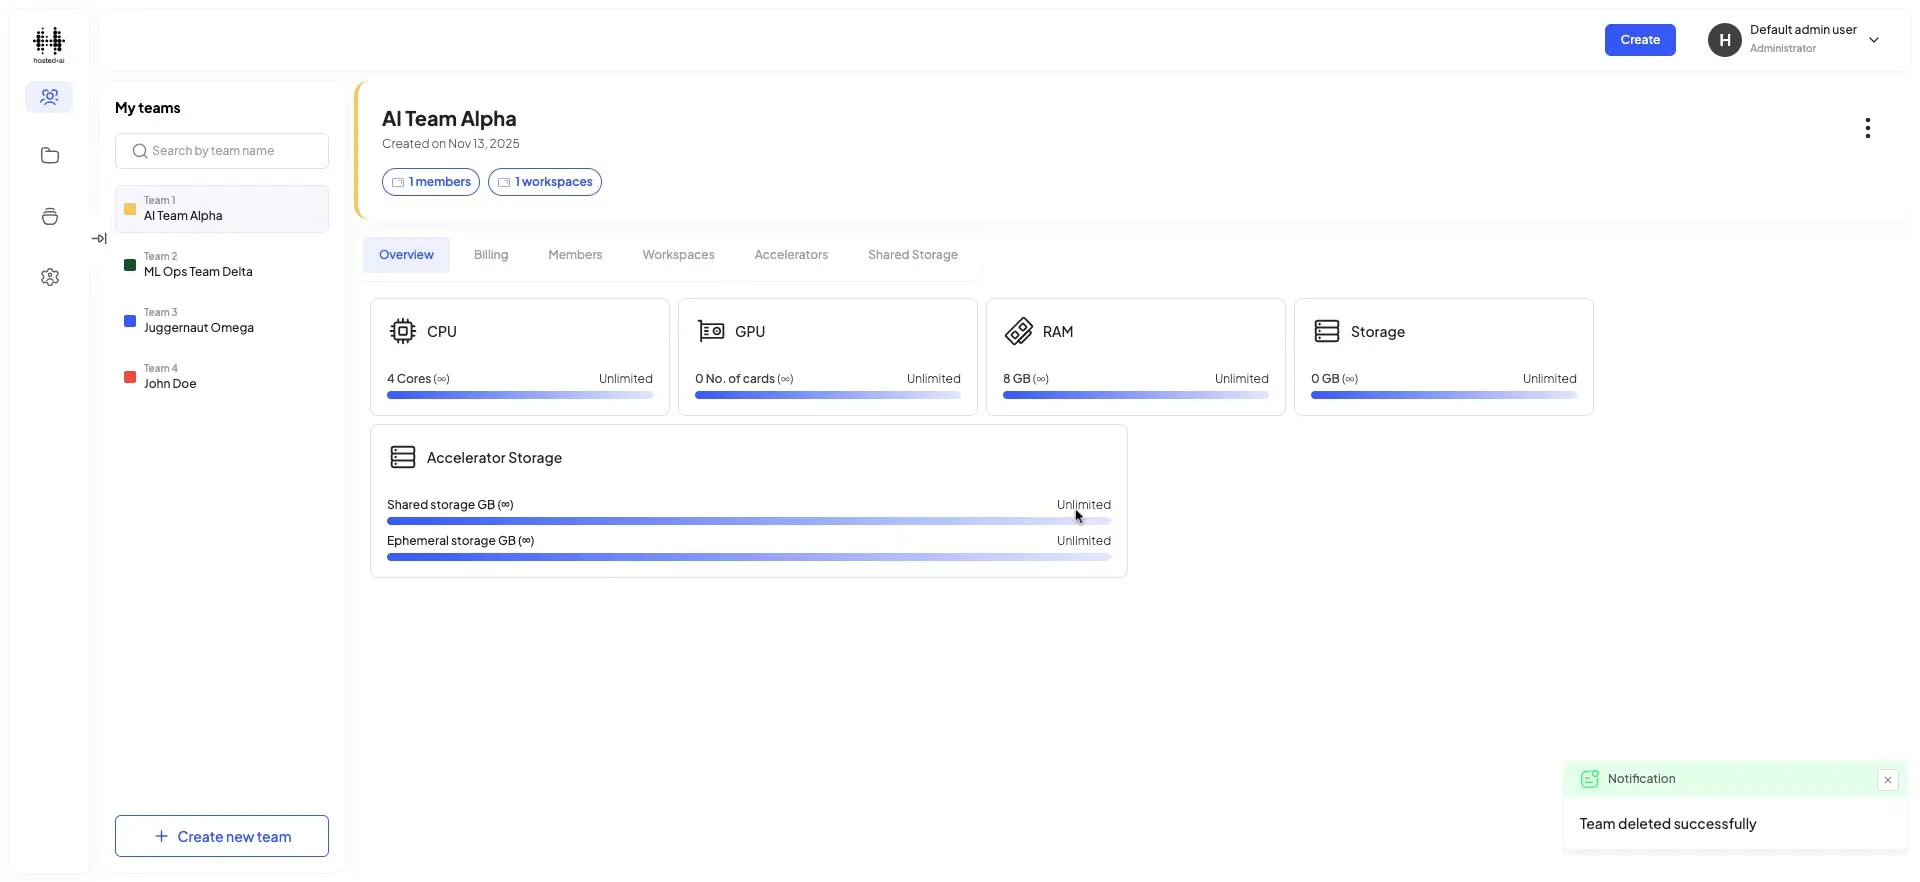
Task: Click the Default admin user name
Action: (1803, 30)
